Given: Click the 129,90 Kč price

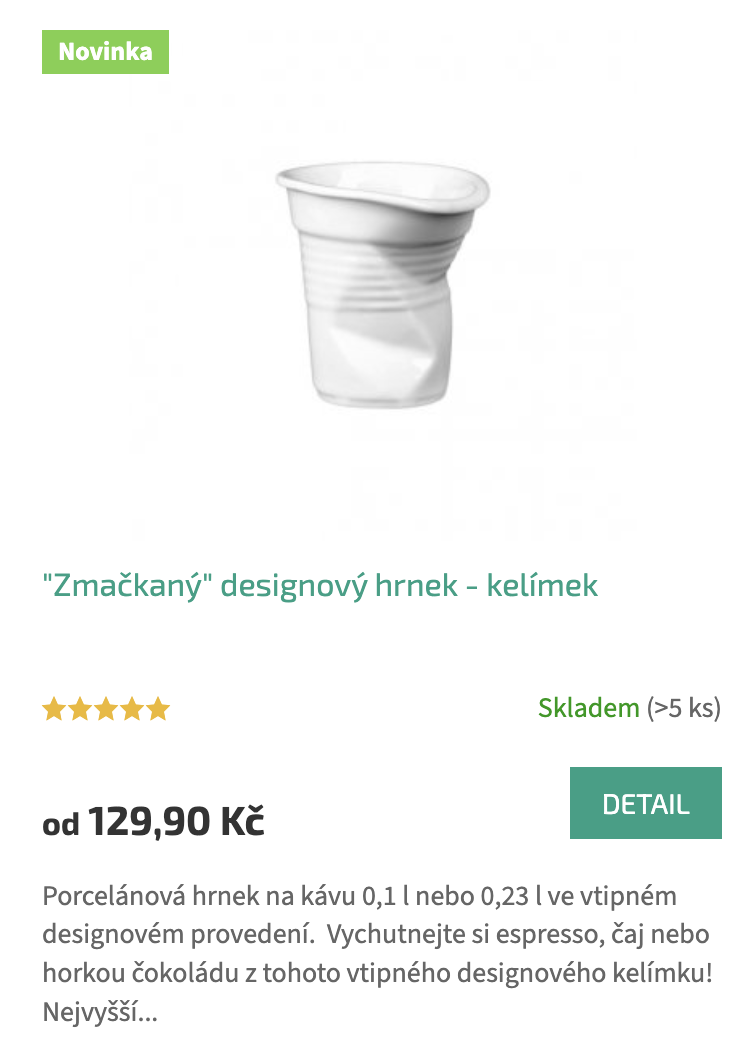Looking at the screenshot, I should pyautogui.click(x=176, y=821).
